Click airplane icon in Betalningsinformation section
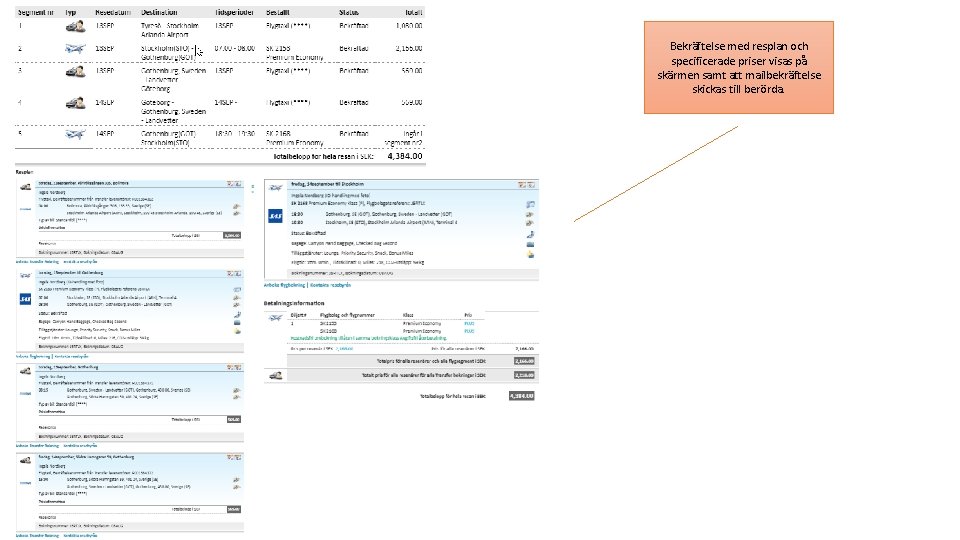The width and height of the screenshot is (960, 540). click(x=276, y=317)
